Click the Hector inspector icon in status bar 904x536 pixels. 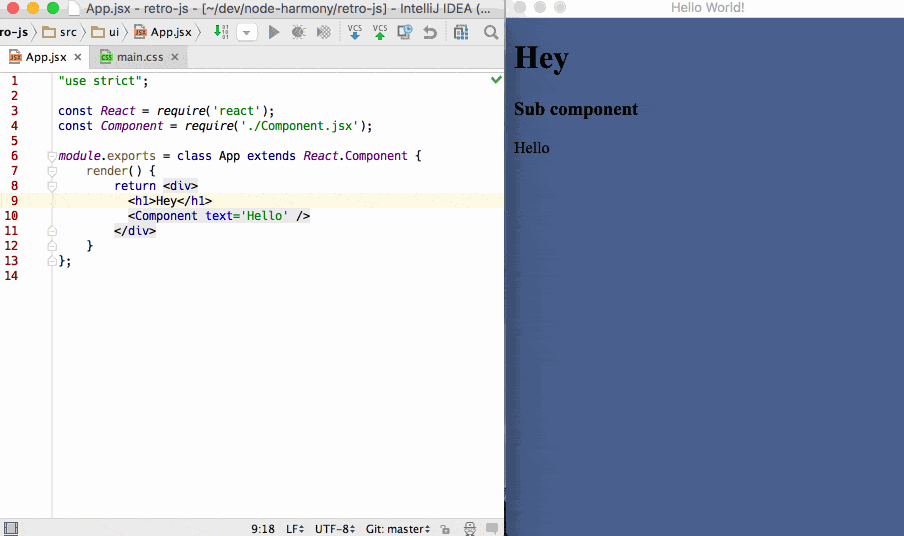469,528
